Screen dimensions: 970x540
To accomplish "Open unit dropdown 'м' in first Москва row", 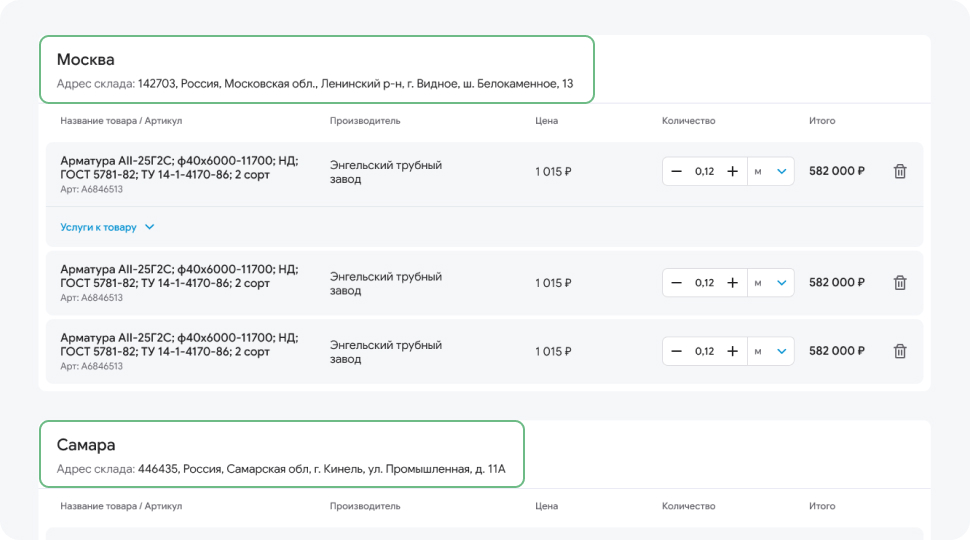I will coord(771,171).
